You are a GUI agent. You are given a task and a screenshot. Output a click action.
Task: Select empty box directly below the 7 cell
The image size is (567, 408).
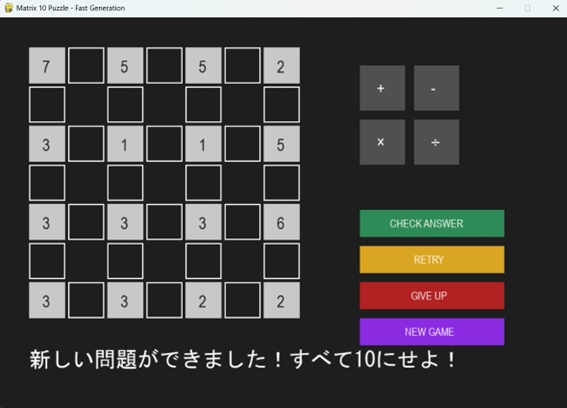47,105
